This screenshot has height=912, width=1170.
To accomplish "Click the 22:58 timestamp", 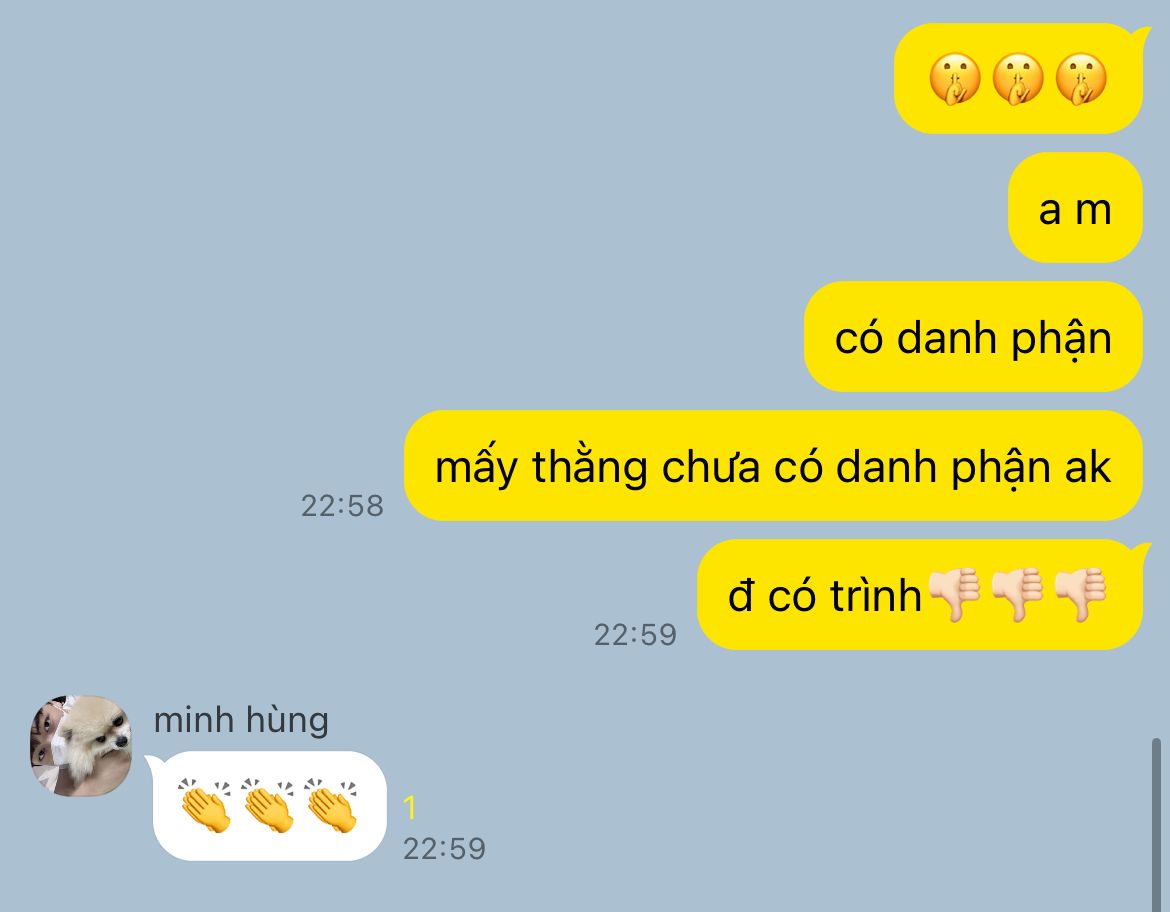I will [x=342, y=506].
